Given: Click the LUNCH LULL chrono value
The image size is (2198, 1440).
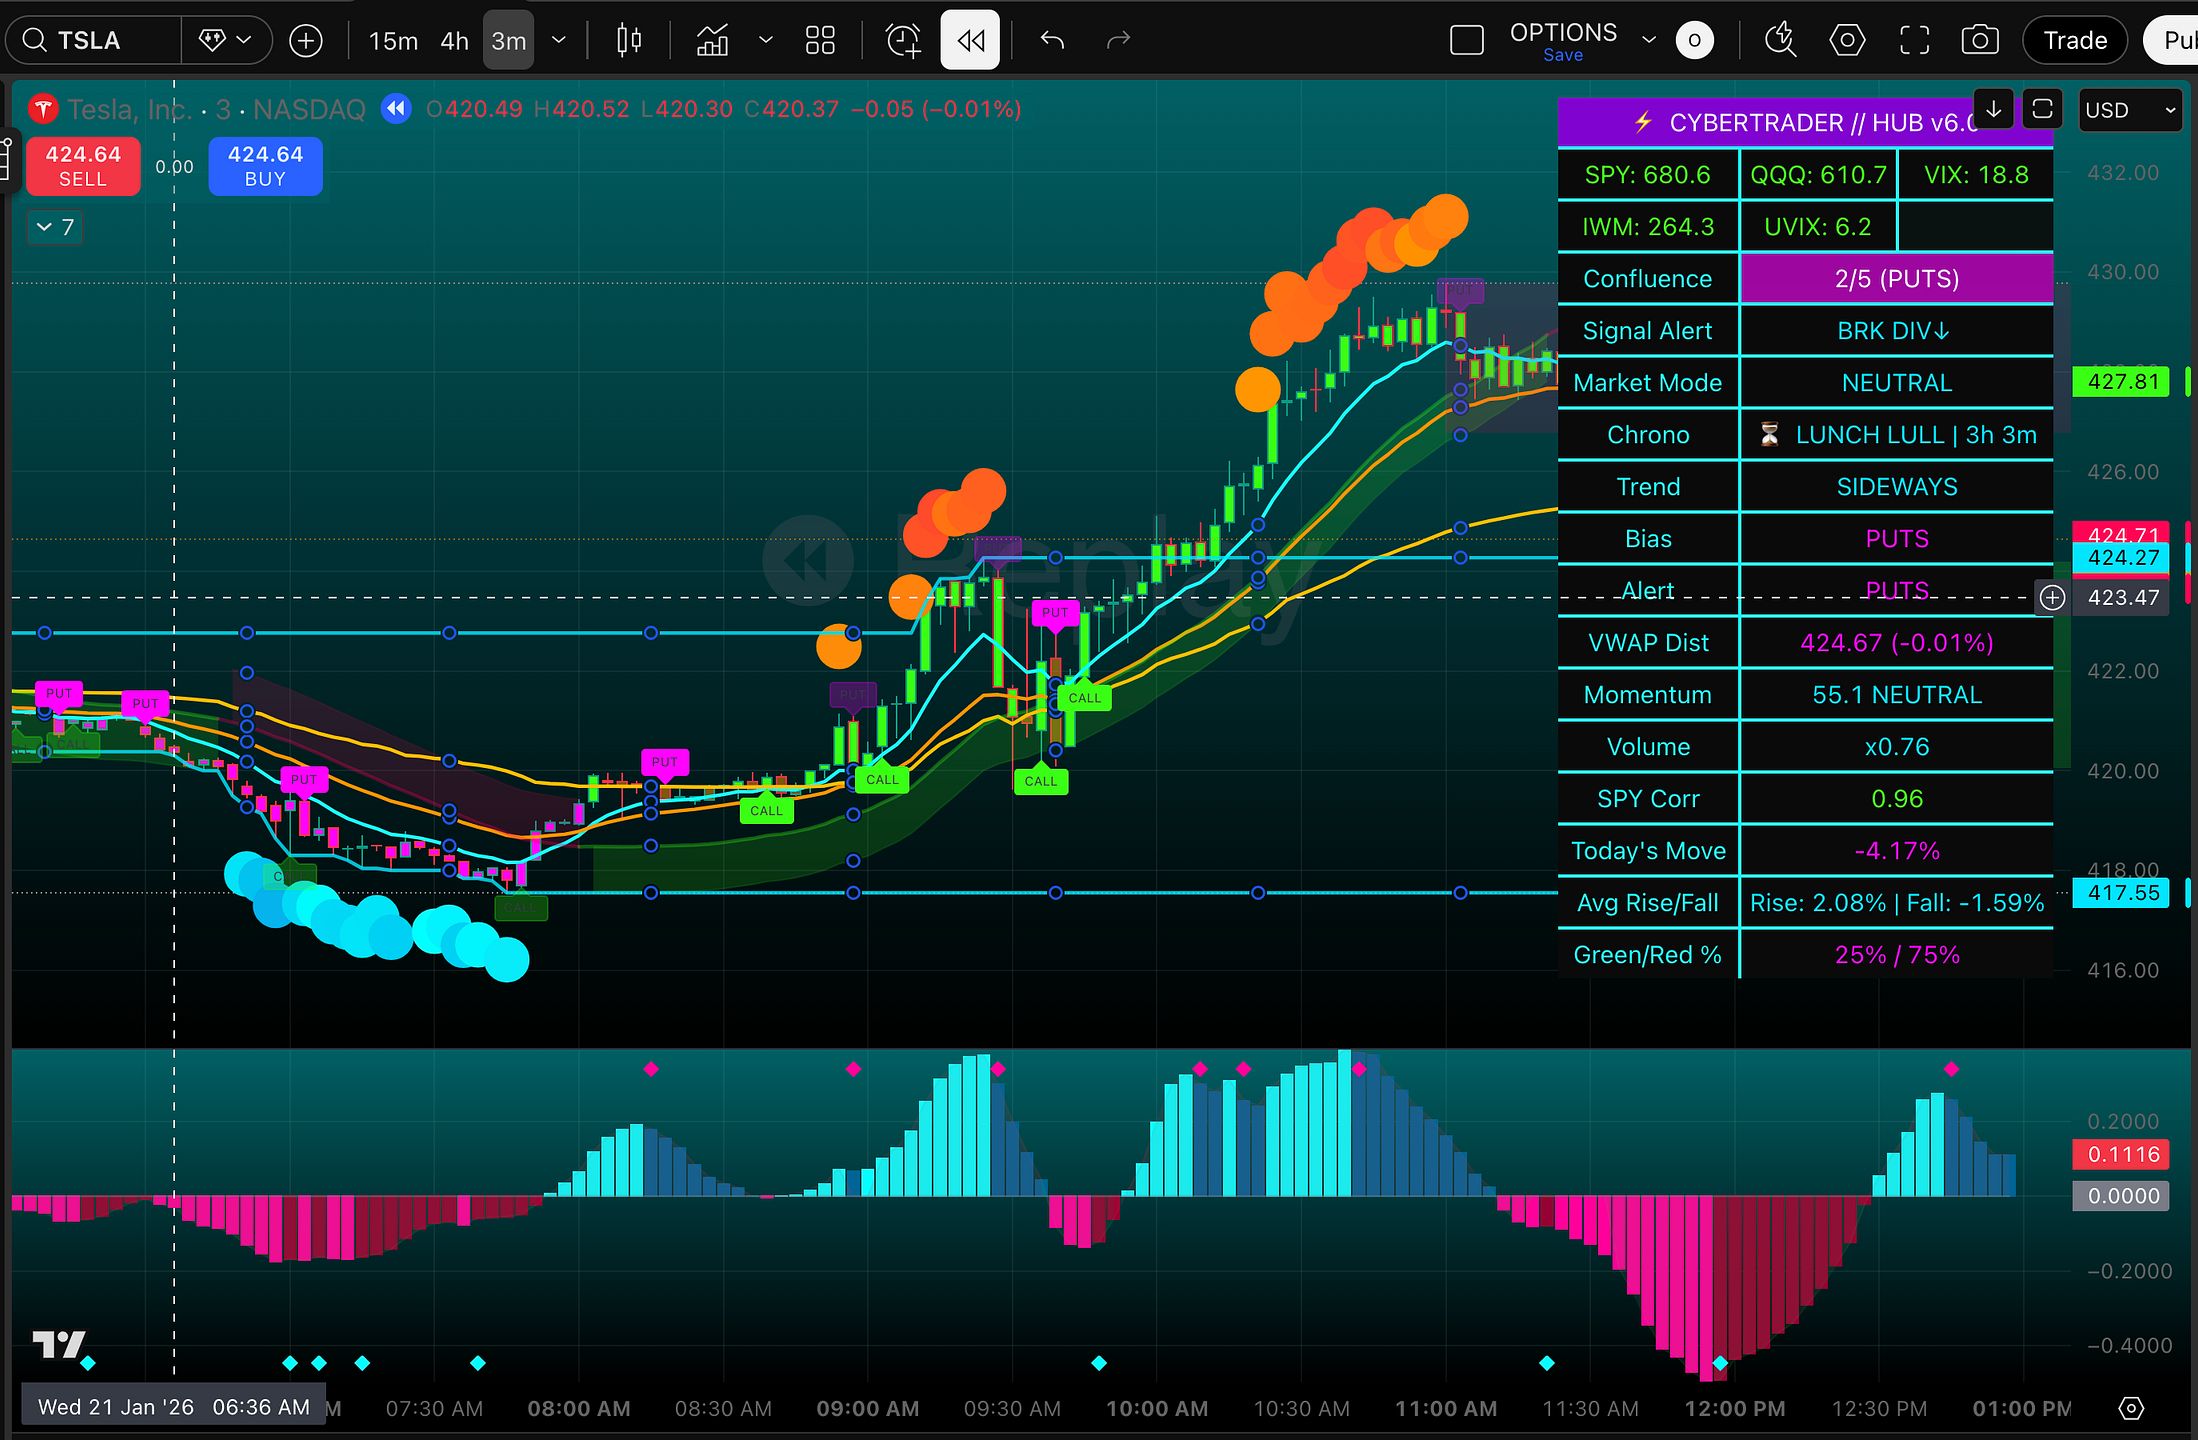Looking at the screenshot, I should (1897, 435).
